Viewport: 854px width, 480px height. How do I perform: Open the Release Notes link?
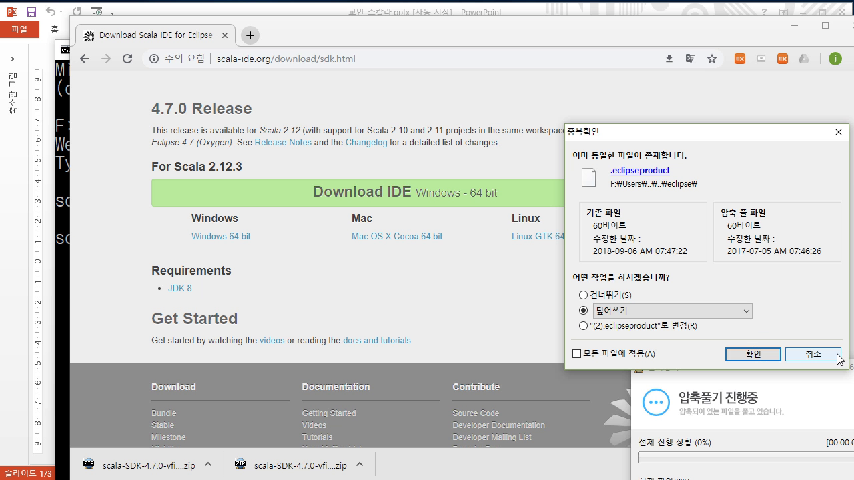[283, 142]
